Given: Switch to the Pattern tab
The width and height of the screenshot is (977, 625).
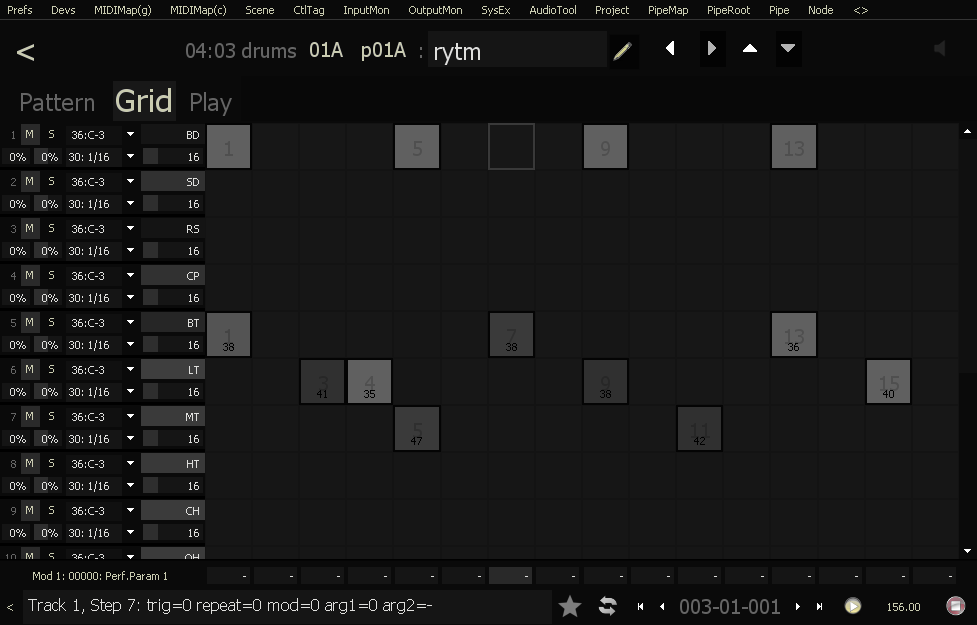Looking at the screenshot, I should pos(57,103).
